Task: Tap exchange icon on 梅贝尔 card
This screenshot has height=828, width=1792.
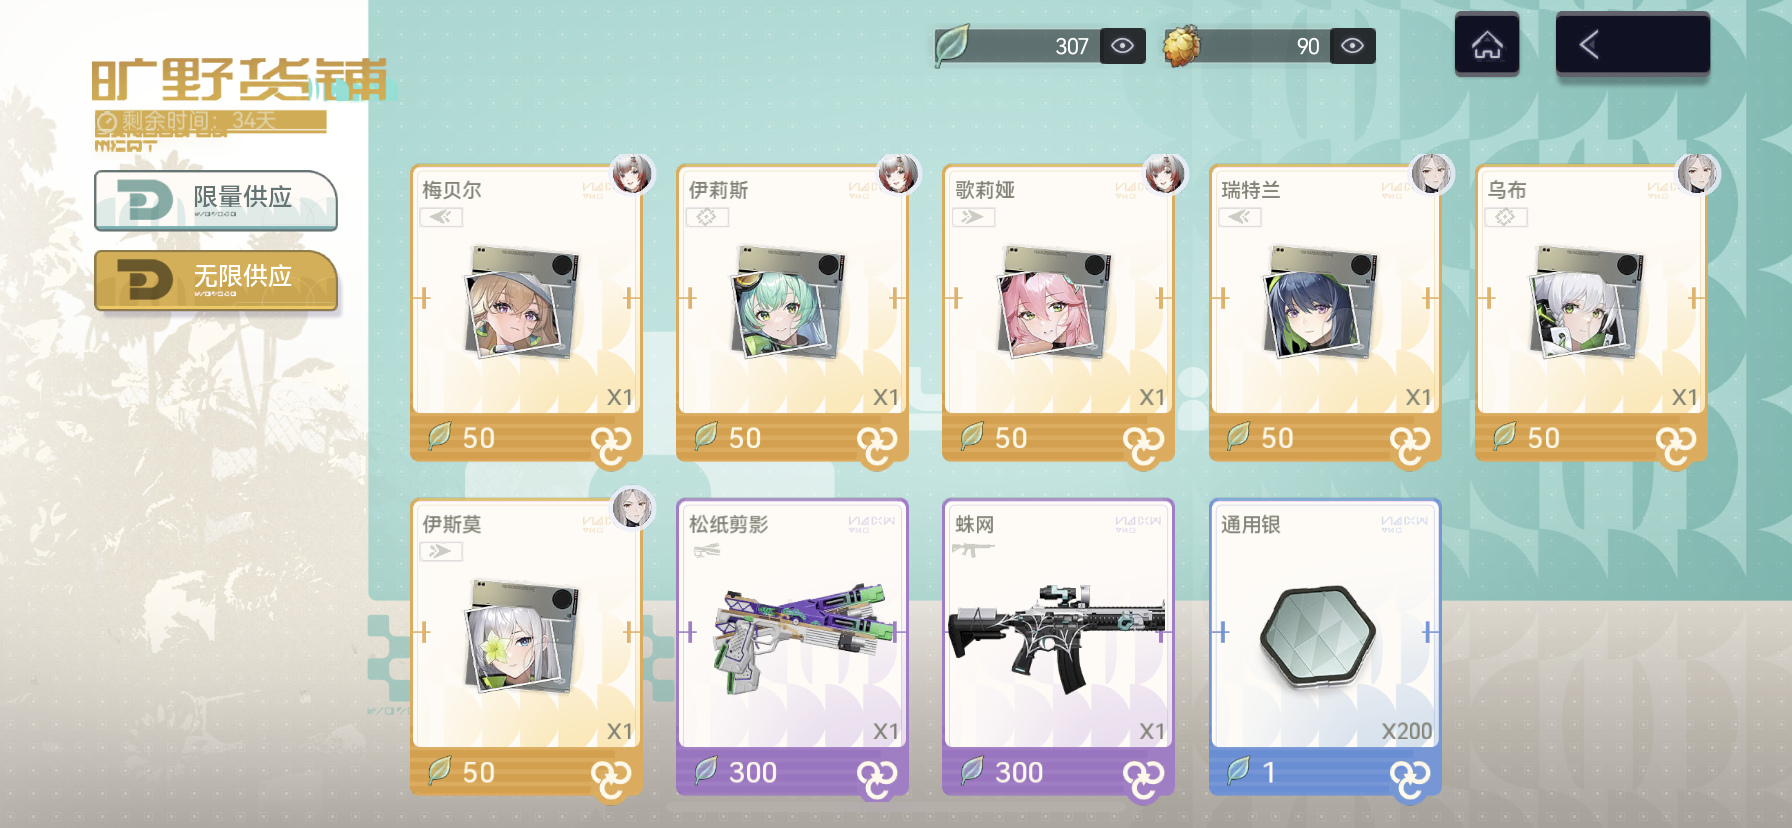Action: click(x=610, y=444)
